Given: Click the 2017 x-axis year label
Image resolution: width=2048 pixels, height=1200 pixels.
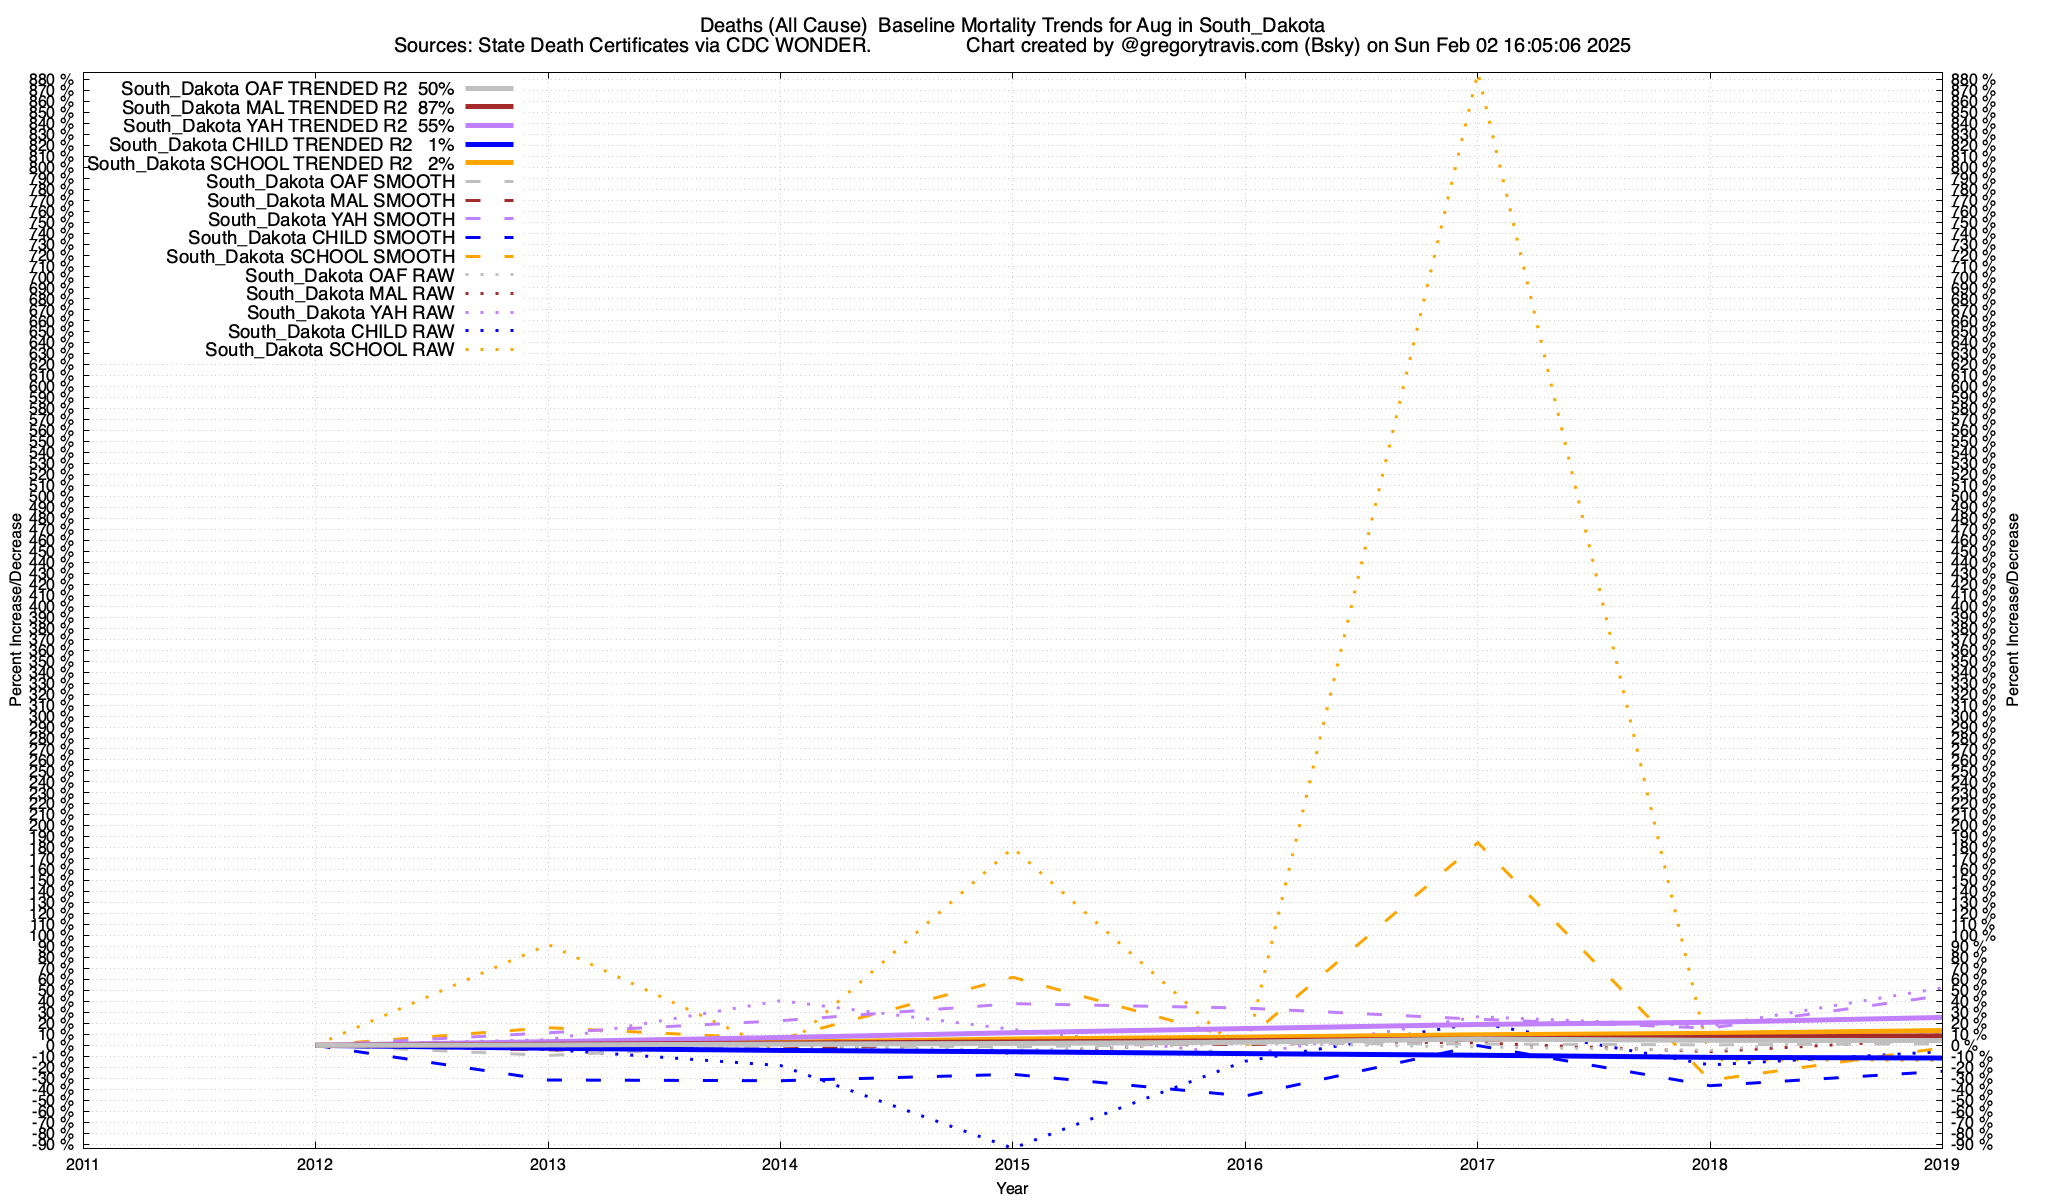Looking at the screenshot, I should click(x=1477, y=1164).
